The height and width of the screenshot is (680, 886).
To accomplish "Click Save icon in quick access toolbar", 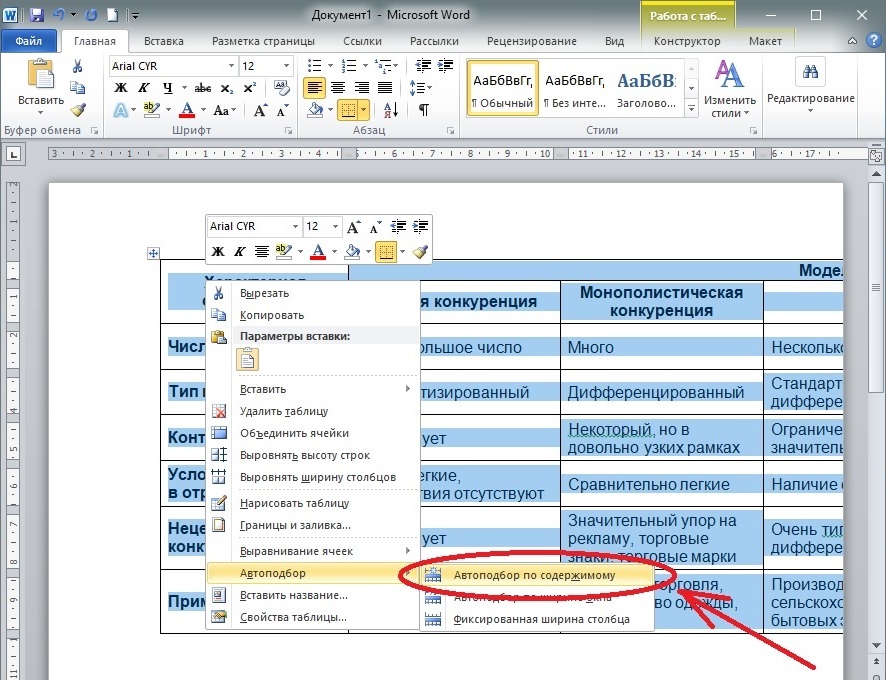I will click(x=36, y=15).
